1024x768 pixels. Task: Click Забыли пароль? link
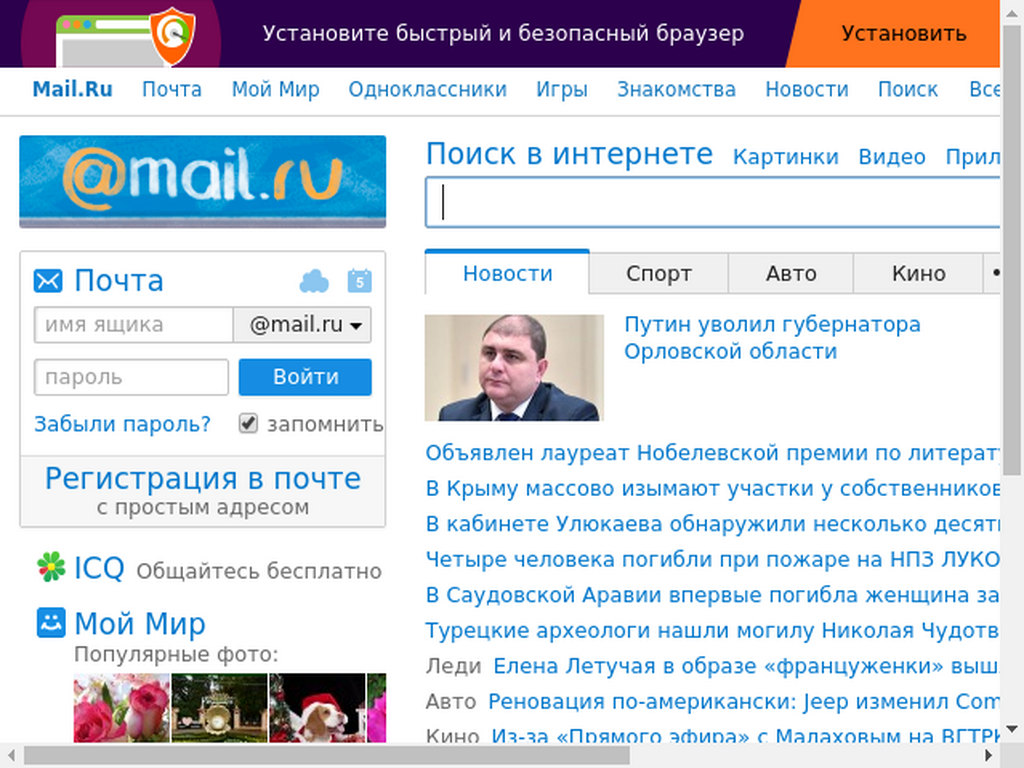(122, 424)
